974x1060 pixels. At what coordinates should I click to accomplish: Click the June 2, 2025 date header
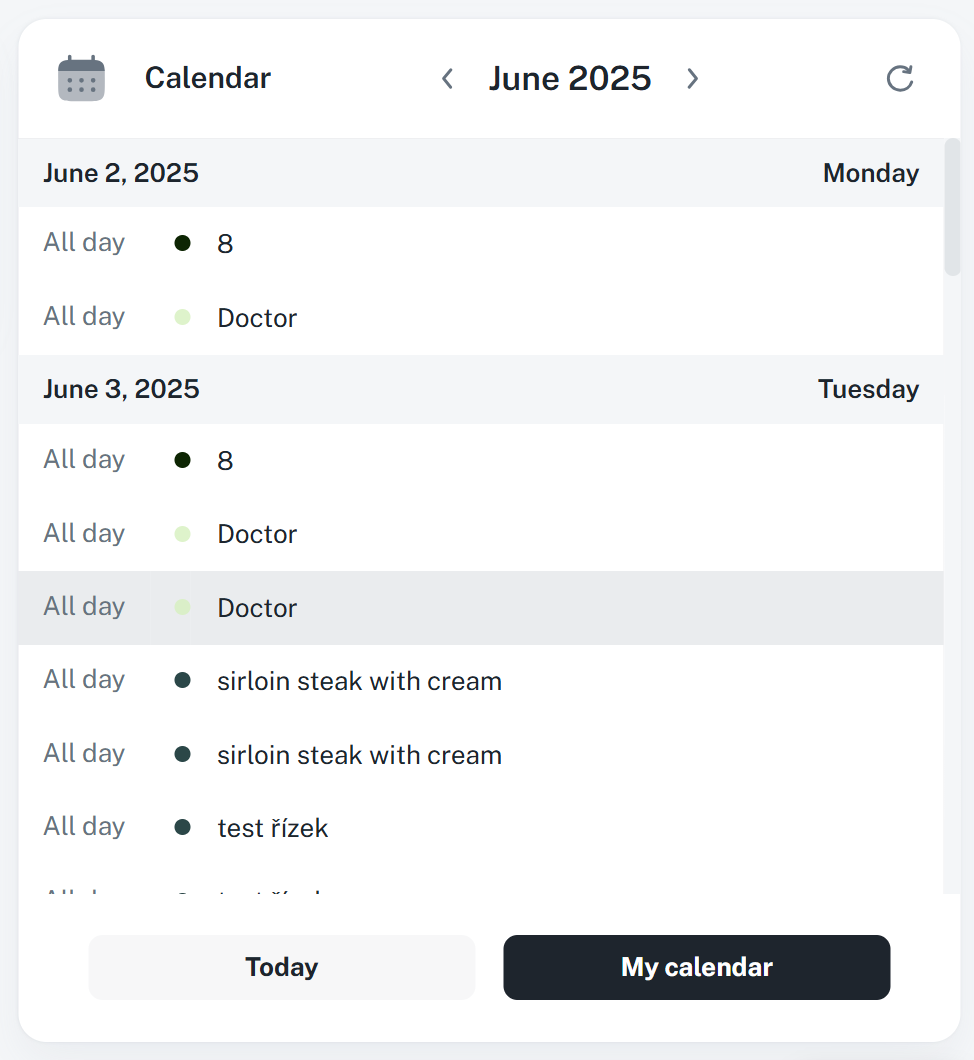(121, 173)
